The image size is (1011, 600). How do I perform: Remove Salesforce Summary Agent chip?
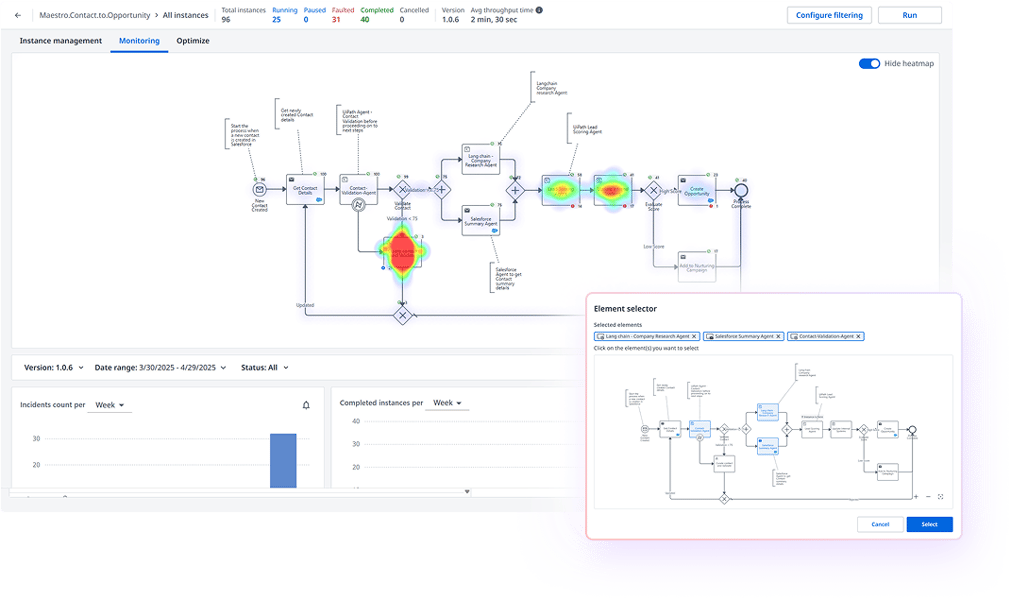(778, 336)
